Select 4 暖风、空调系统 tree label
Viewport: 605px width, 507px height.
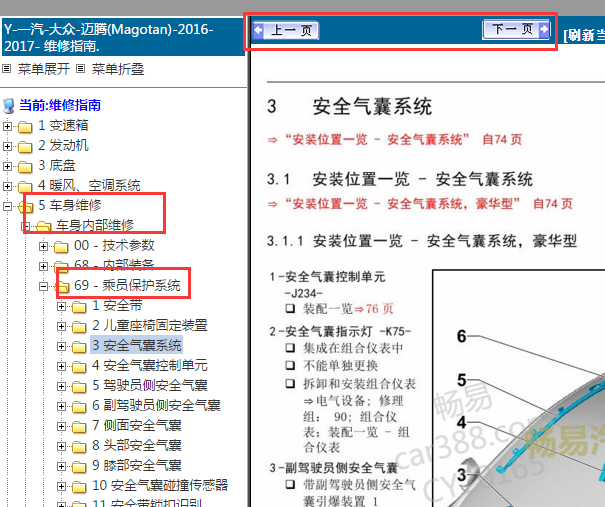coord(89,186)
